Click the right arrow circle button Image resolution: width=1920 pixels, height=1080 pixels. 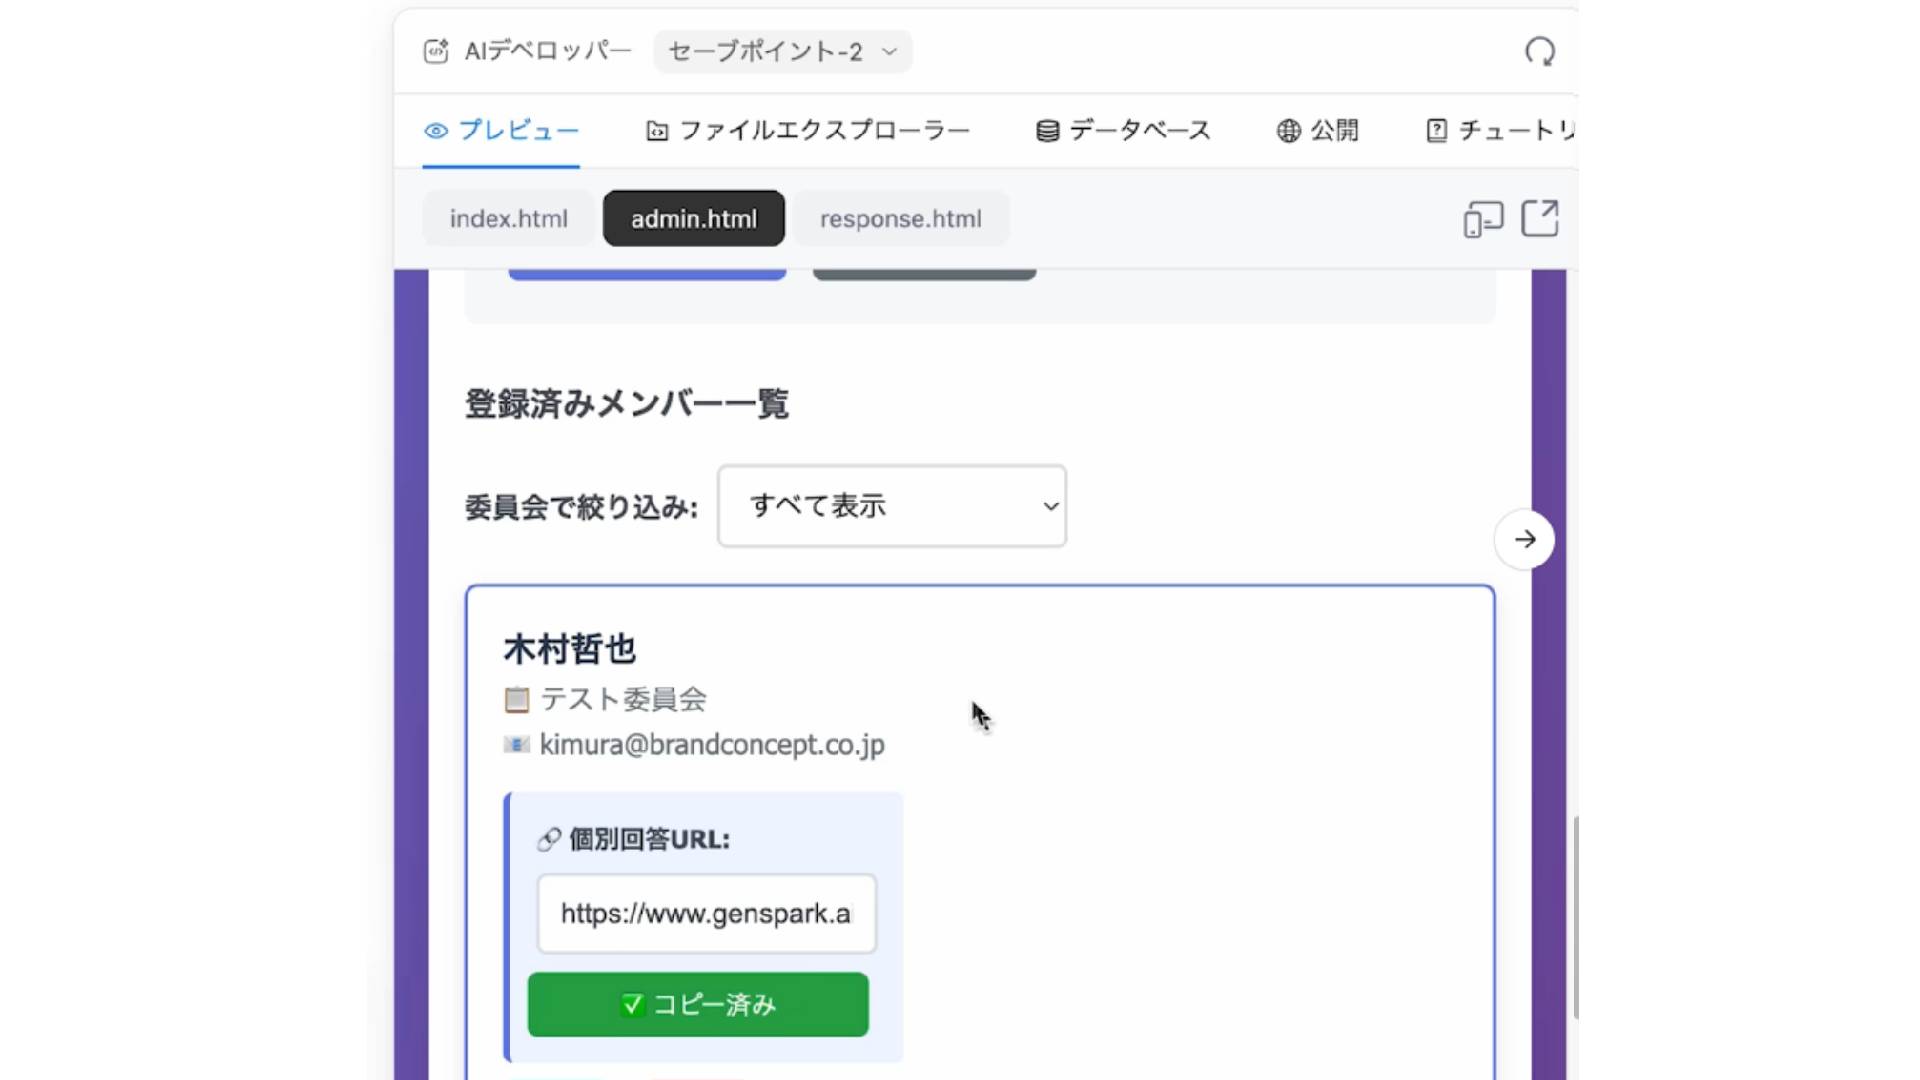click(x=1524, y=540)
